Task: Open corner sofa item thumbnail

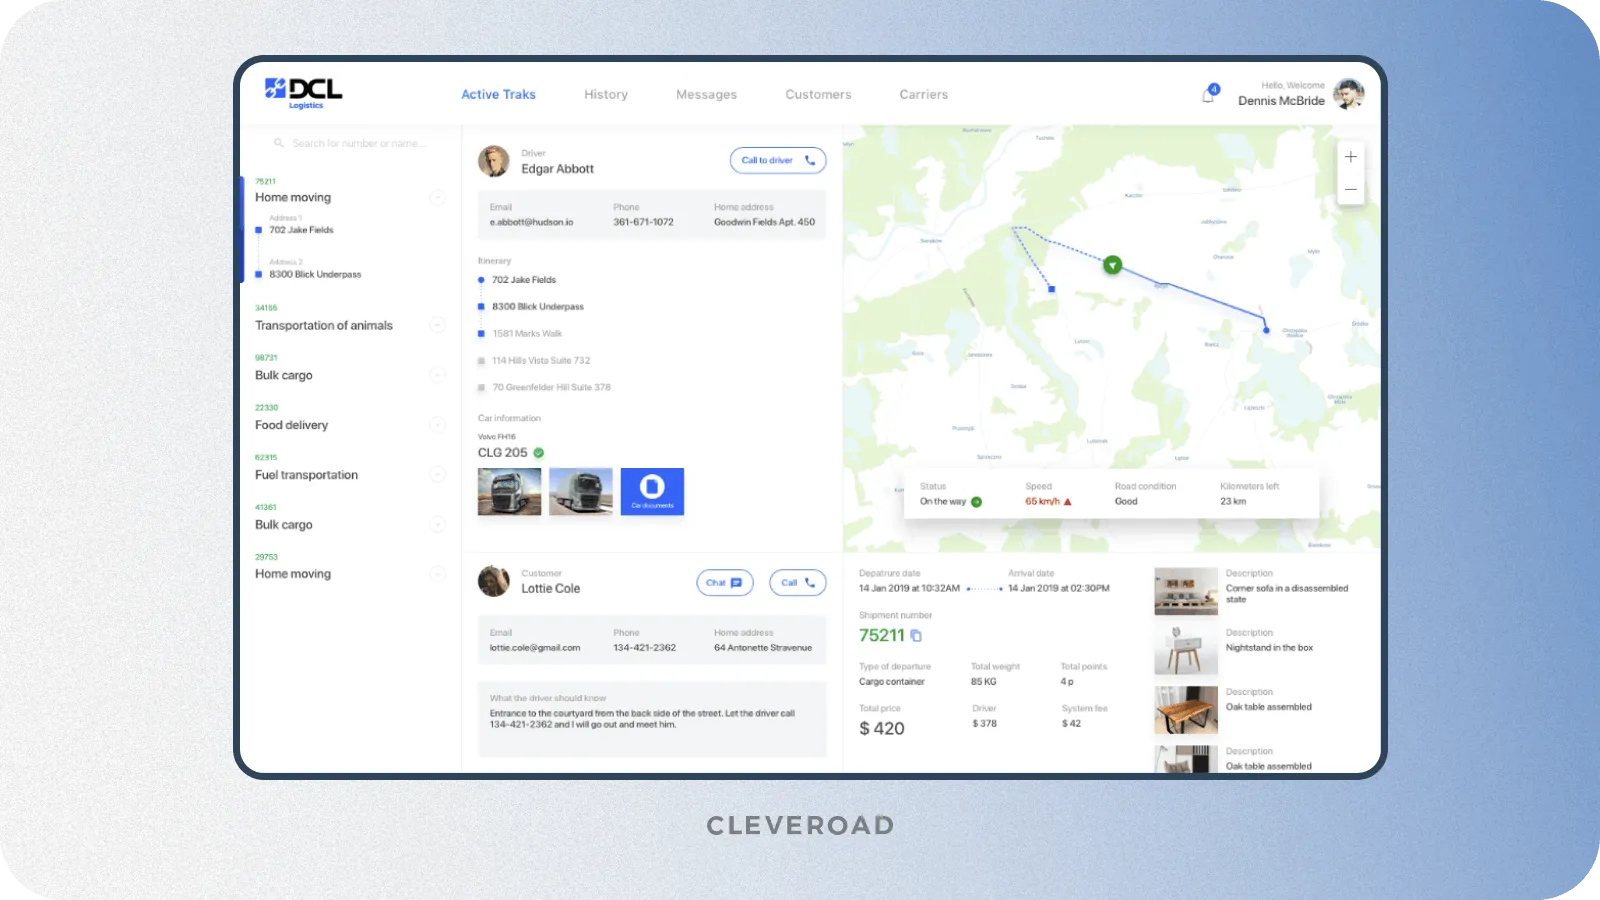Action: (x=1186, y=591)
